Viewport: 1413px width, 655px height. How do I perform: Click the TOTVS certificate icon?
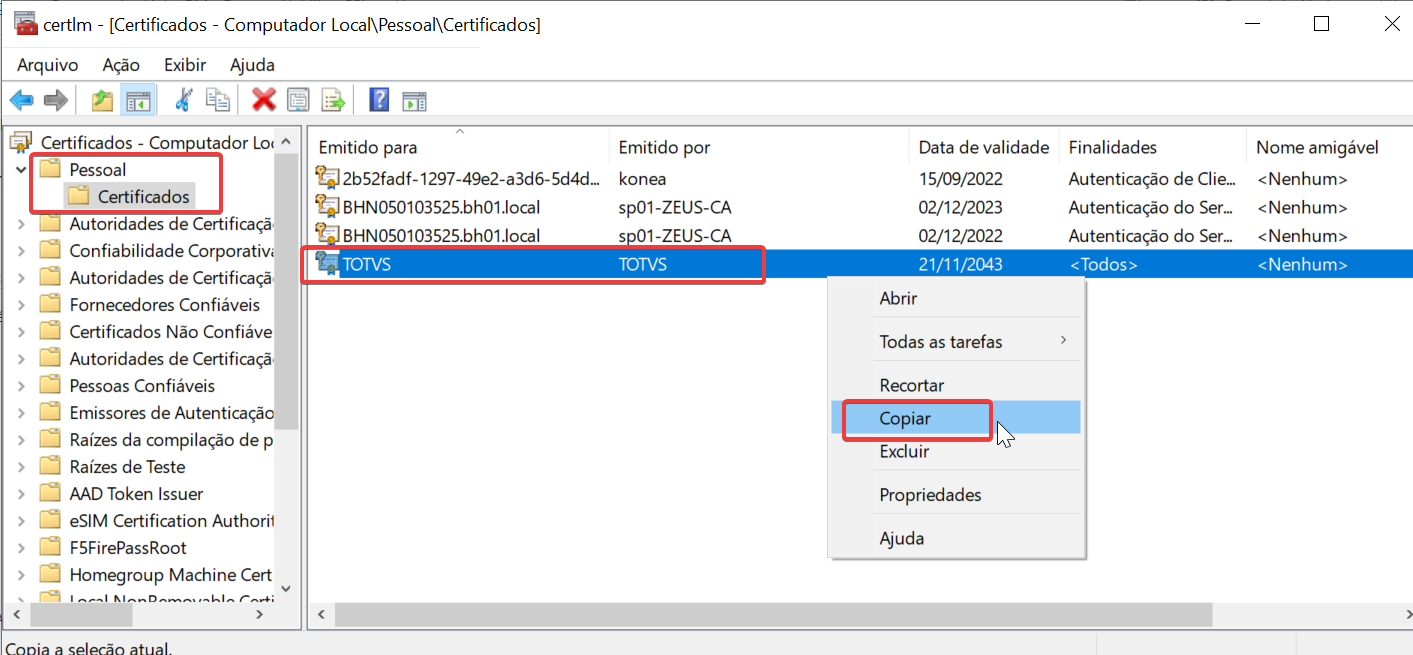pyautogui.click(x=328, y=264)
